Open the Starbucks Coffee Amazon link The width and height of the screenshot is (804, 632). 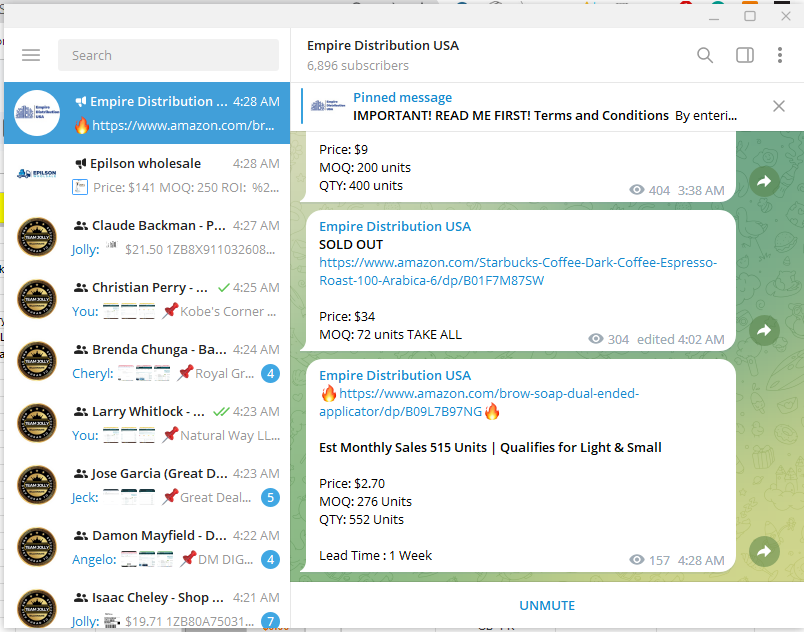(518, 271)
